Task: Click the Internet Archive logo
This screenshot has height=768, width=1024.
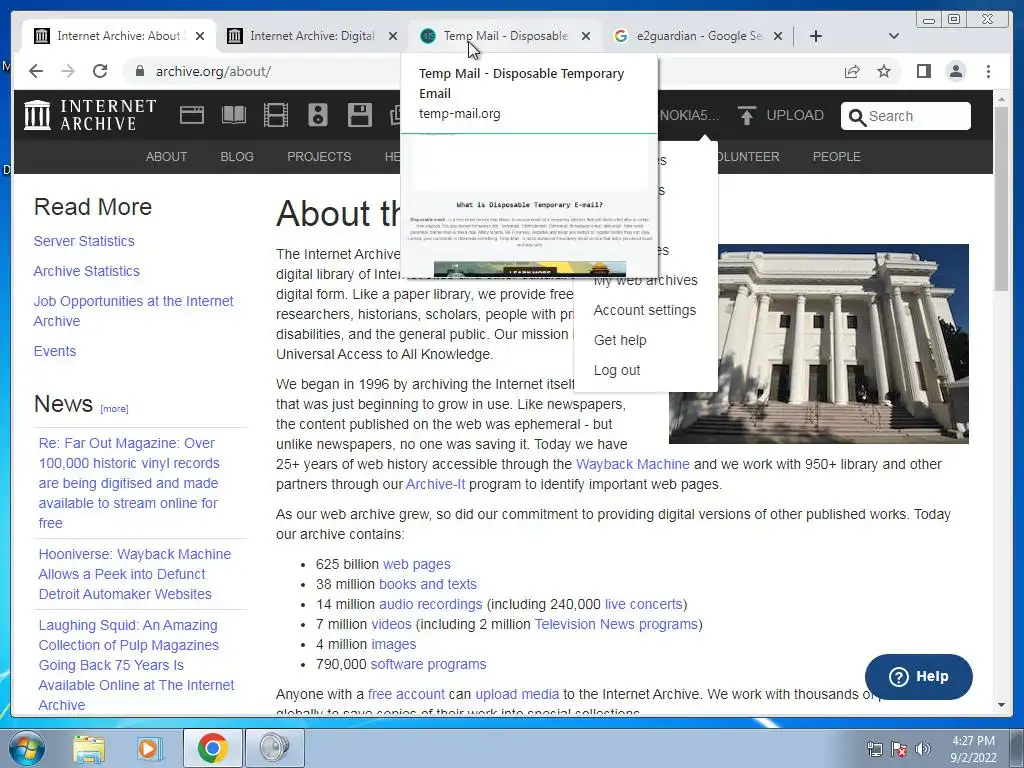Action: [x=90, y=115]
